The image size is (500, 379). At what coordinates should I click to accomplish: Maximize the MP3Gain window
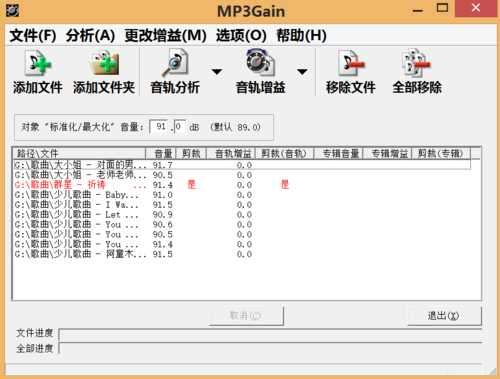[442, 8]
